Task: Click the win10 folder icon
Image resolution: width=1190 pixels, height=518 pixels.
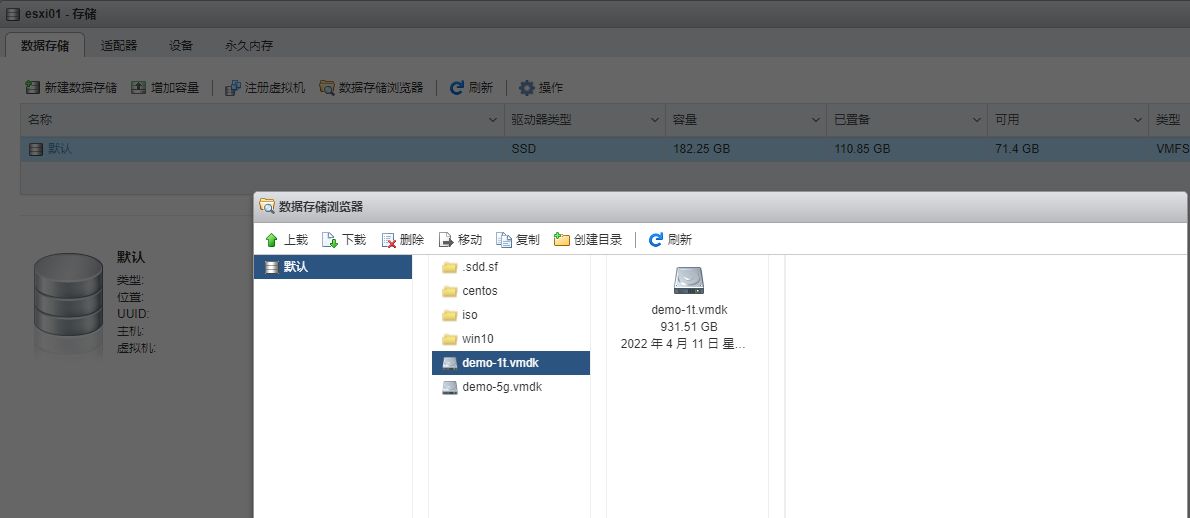Action: pyautogui.click(x=449, y=339)
